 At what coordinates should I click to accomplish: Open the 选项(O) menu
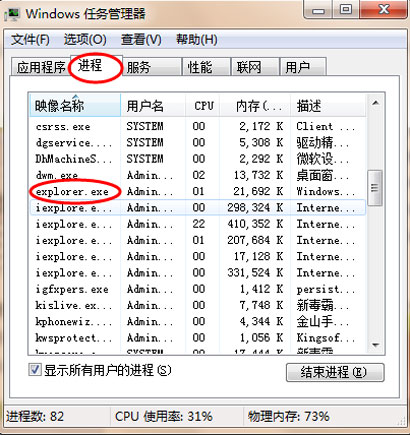pos(85,40)
